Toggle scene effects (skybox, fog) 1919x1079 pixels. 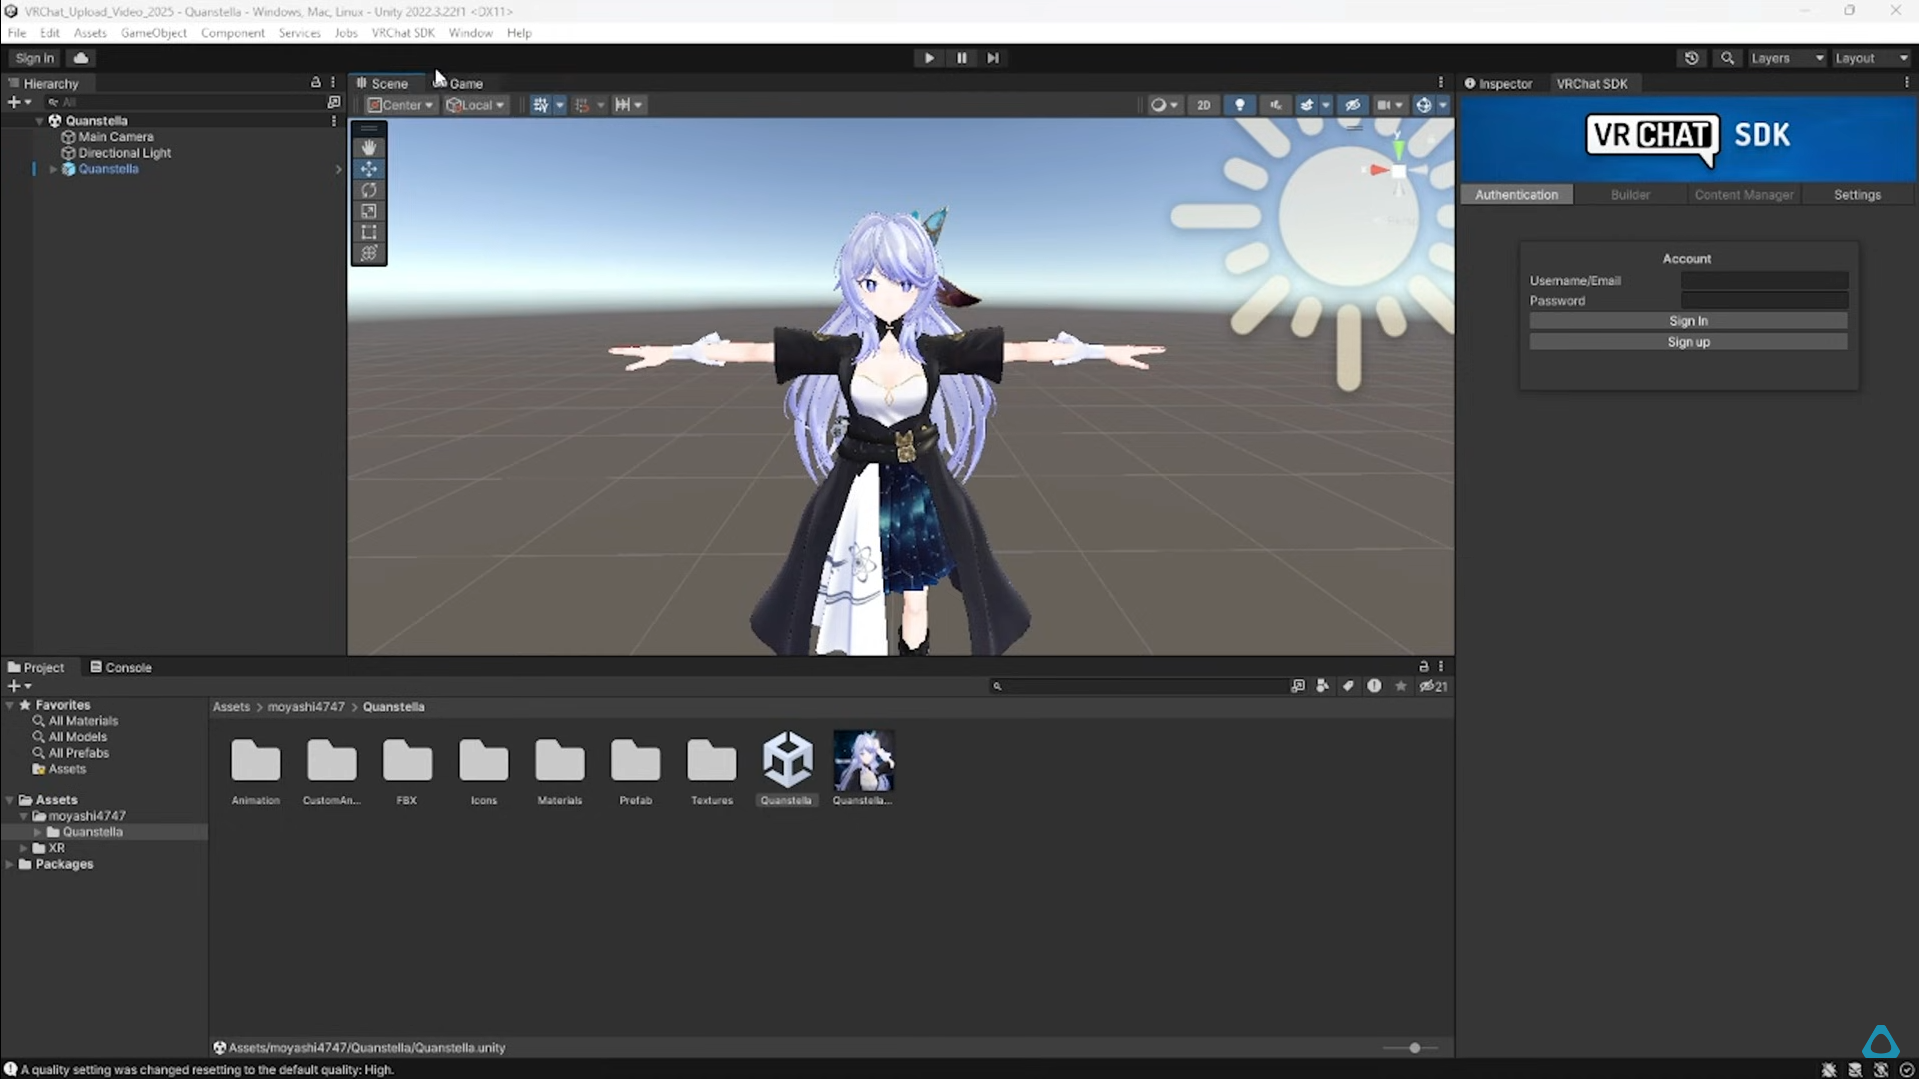click(1306, 105)
